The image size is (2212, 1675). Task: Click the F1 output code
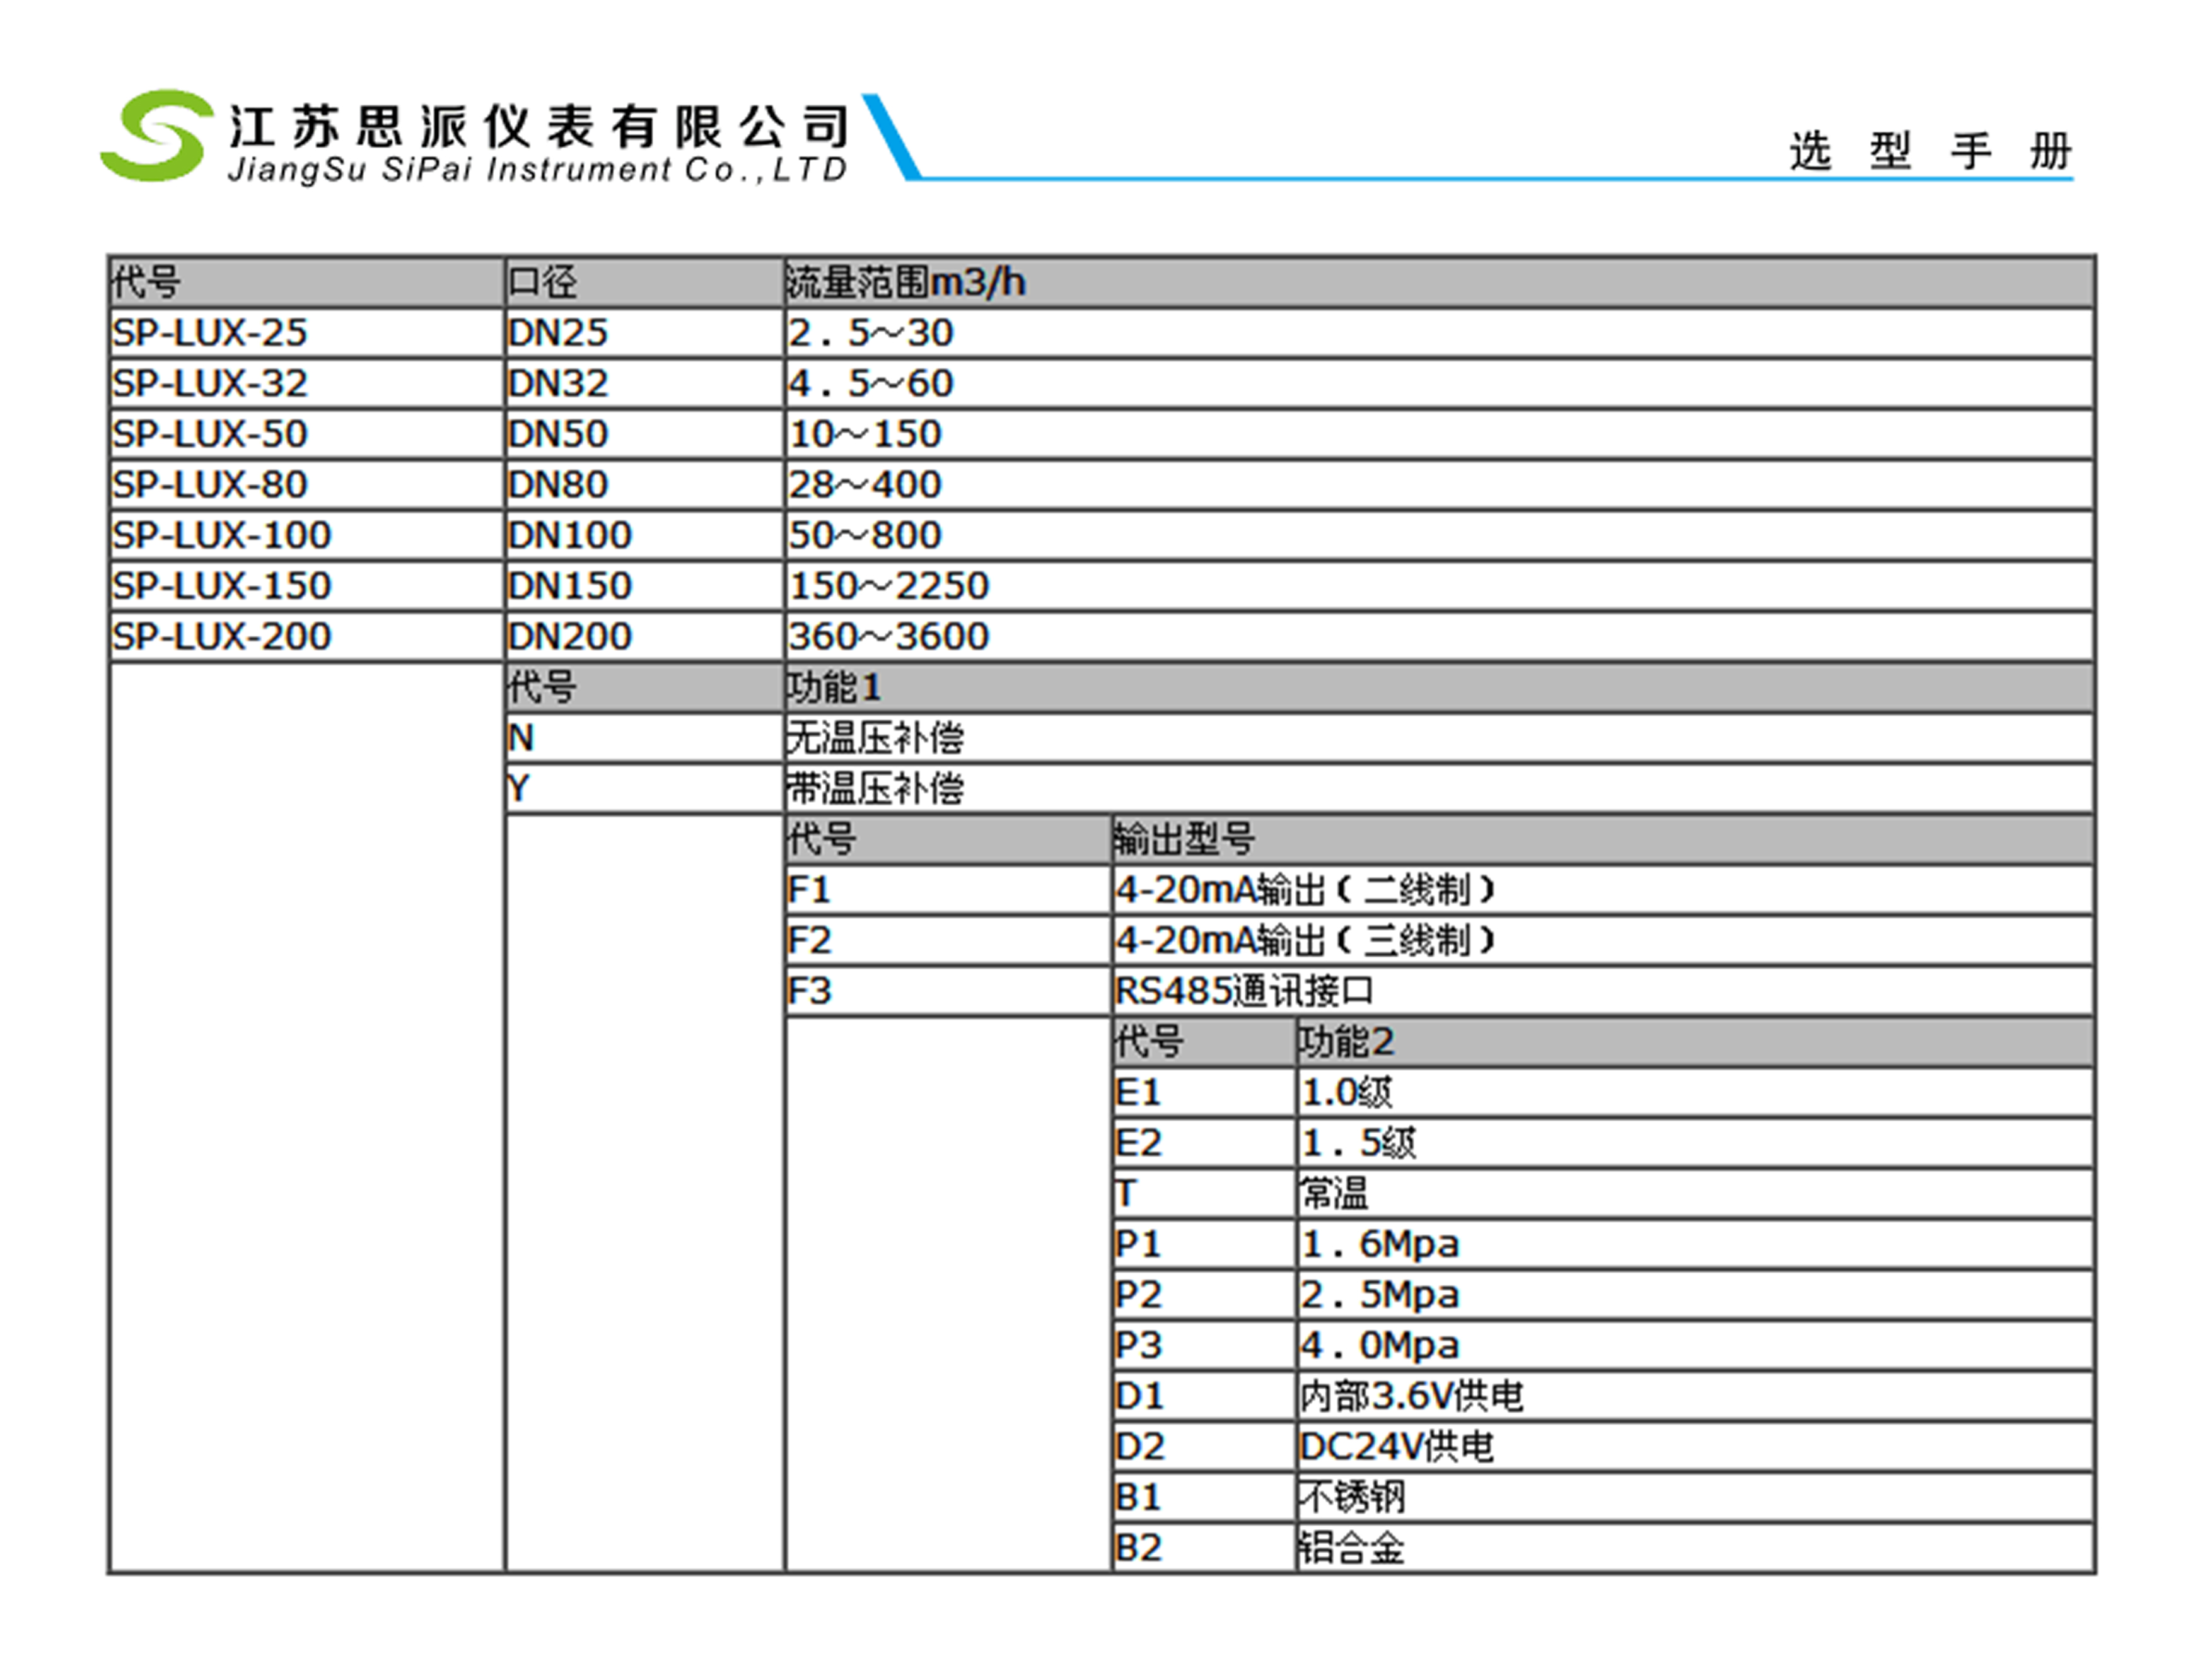(948, 889)
